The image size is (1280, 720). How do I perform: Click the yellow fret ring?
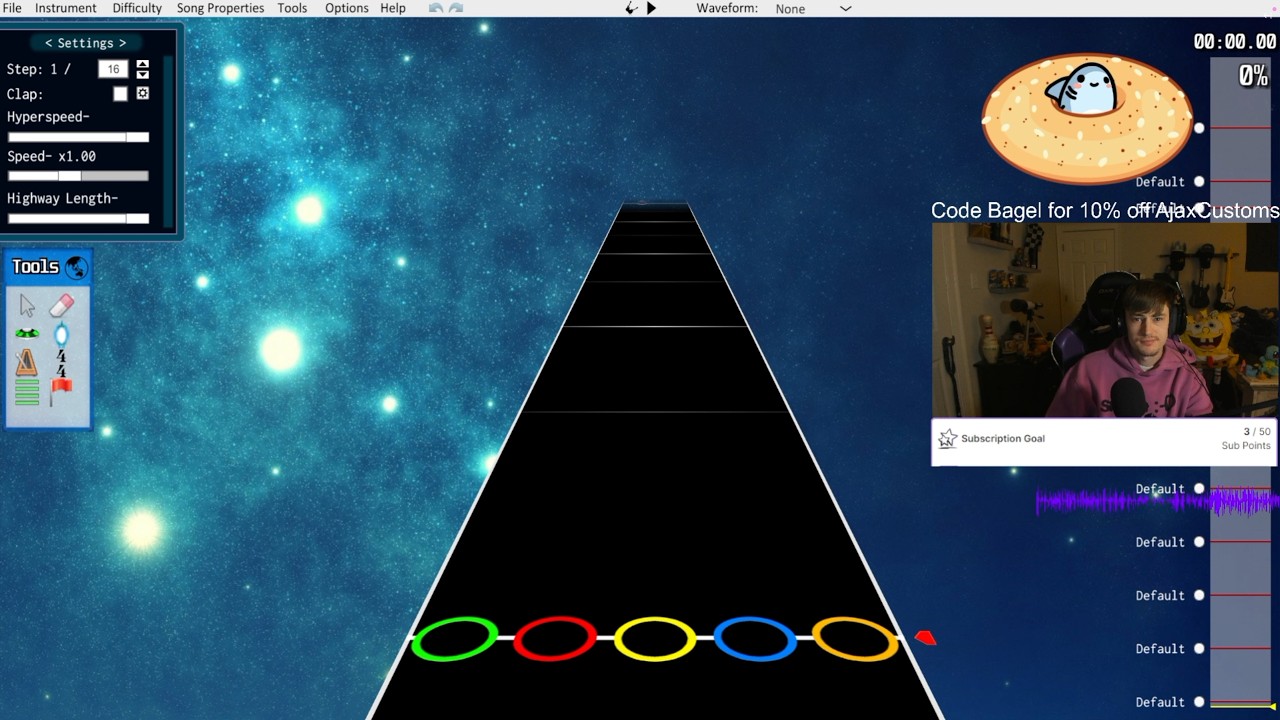[x=655, y=639]
